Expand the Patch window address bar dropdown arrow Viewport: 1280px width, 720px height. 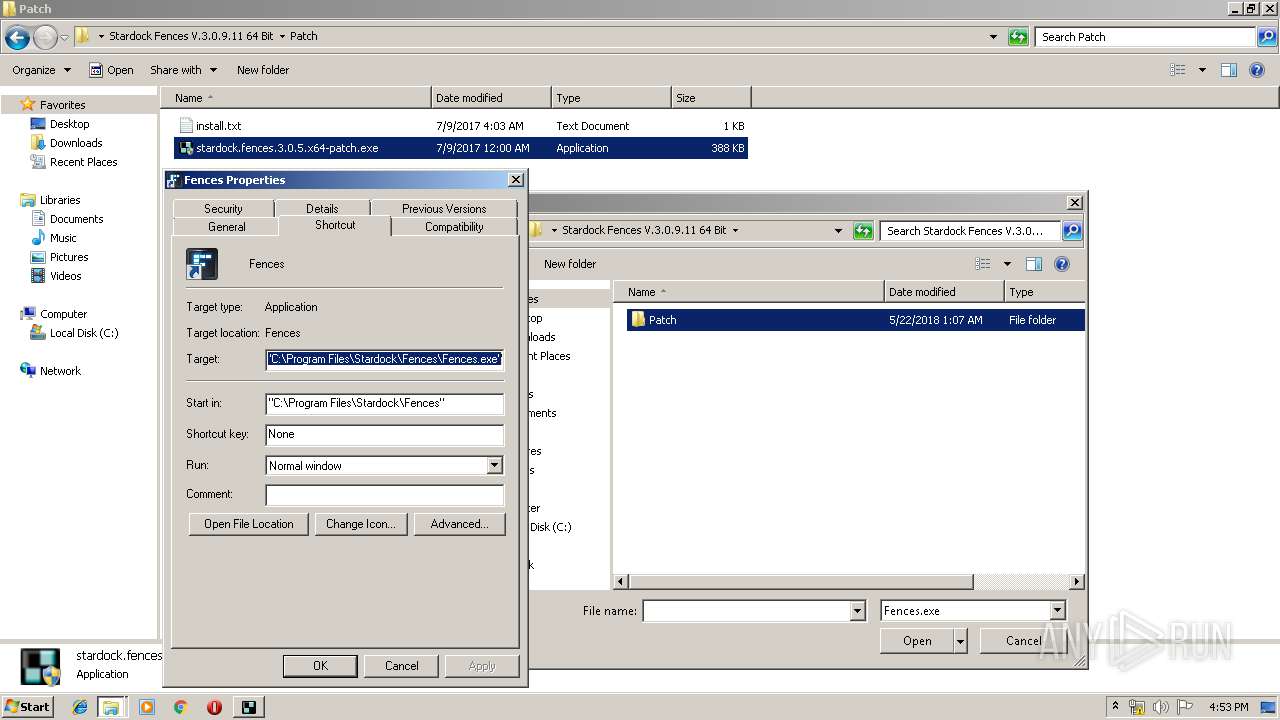coord(993,37)
